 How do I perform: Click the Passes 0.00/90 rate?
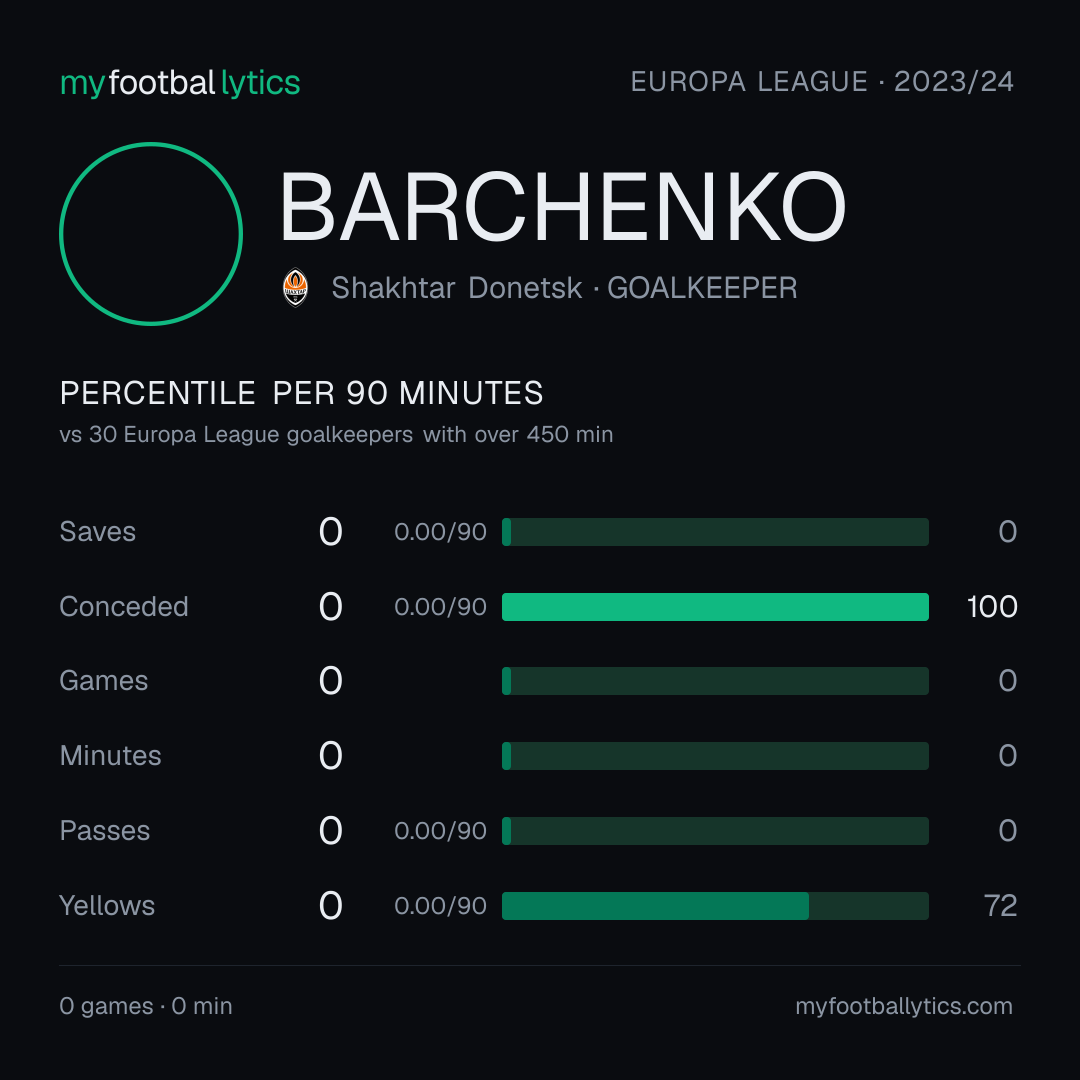[x=440, y=831]
